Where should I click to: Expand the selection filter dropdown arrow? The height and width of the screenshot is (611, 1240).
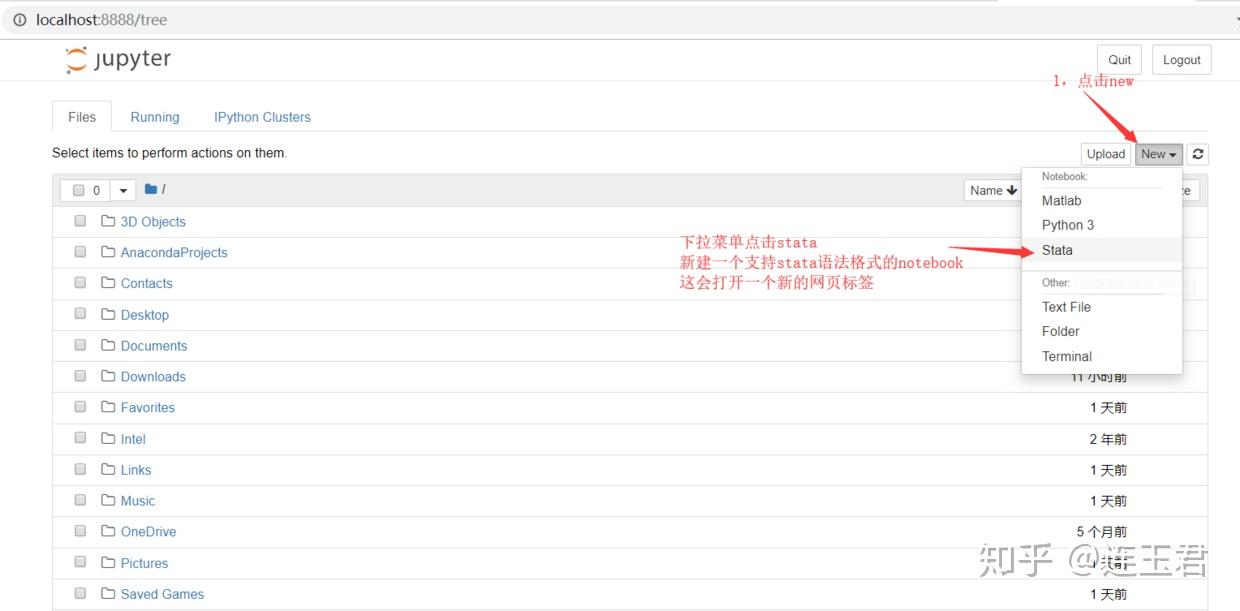(x=122, y=189)
